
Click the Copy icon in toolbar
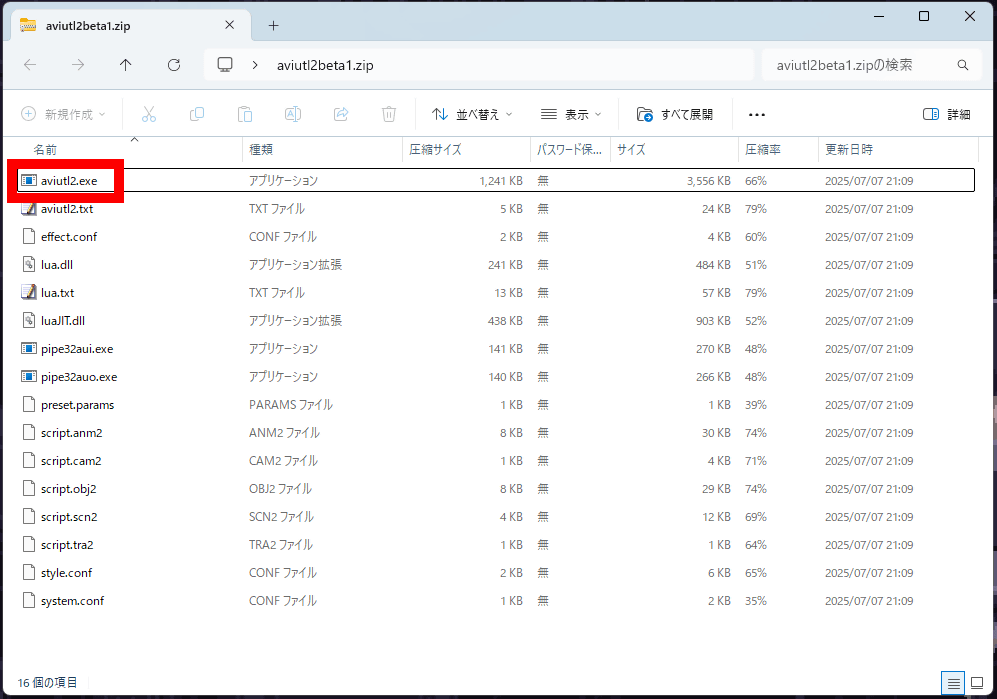point(197,114)
